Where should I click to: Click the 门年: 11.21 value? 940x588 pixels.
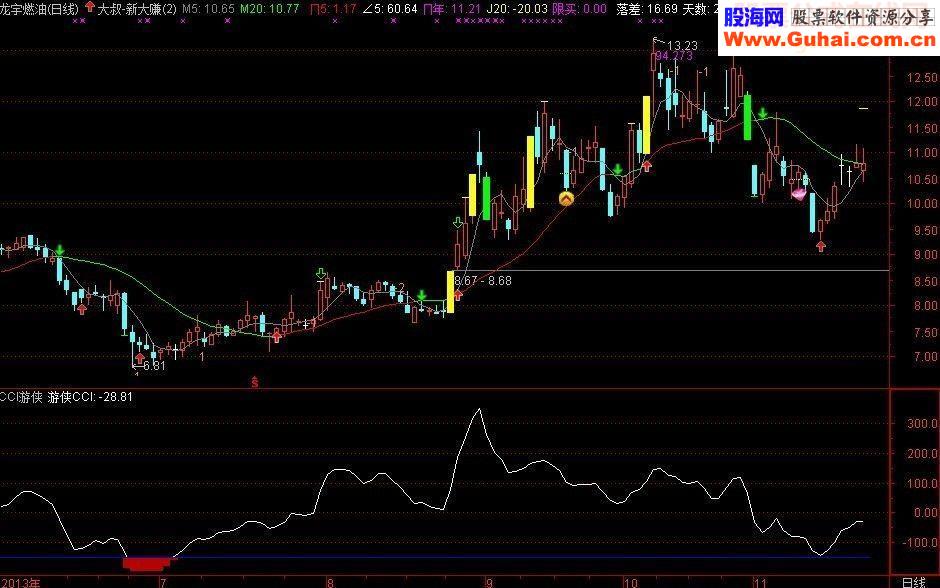click(452, 8)
